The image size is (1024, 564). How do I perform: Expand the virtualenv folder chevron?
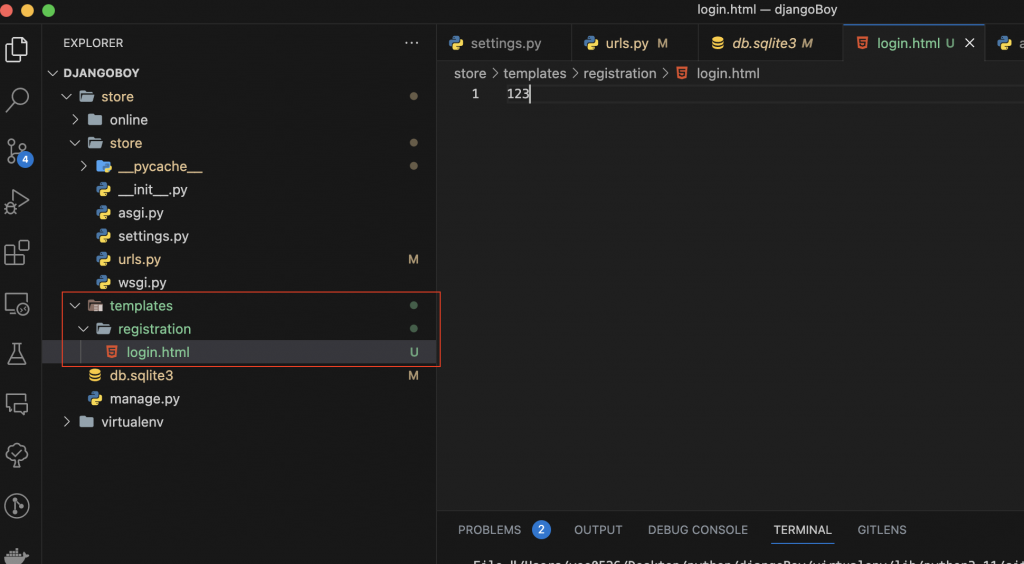(x=66, y=422)
